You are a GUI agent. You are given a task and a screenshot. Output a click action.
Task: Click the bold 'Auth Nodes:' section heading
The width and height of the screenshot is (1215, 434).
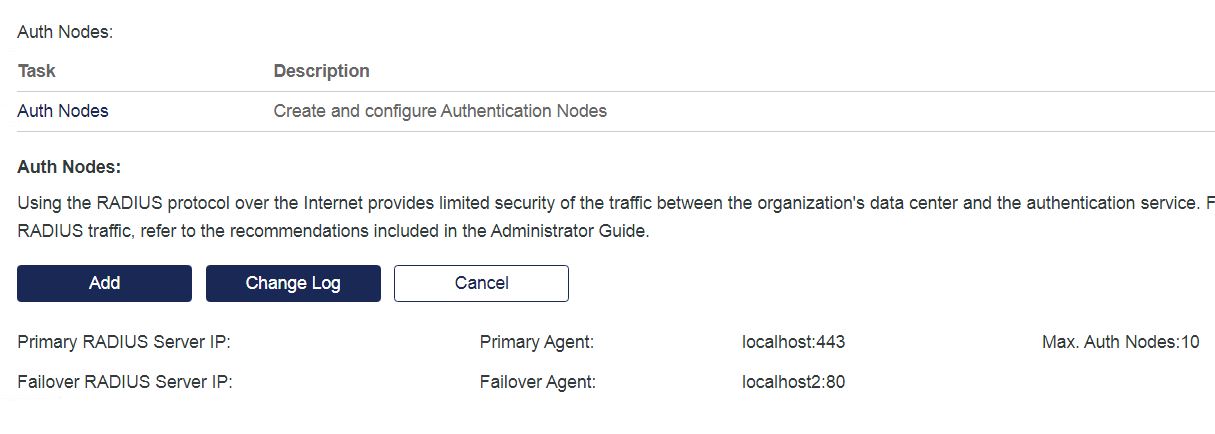69,167
